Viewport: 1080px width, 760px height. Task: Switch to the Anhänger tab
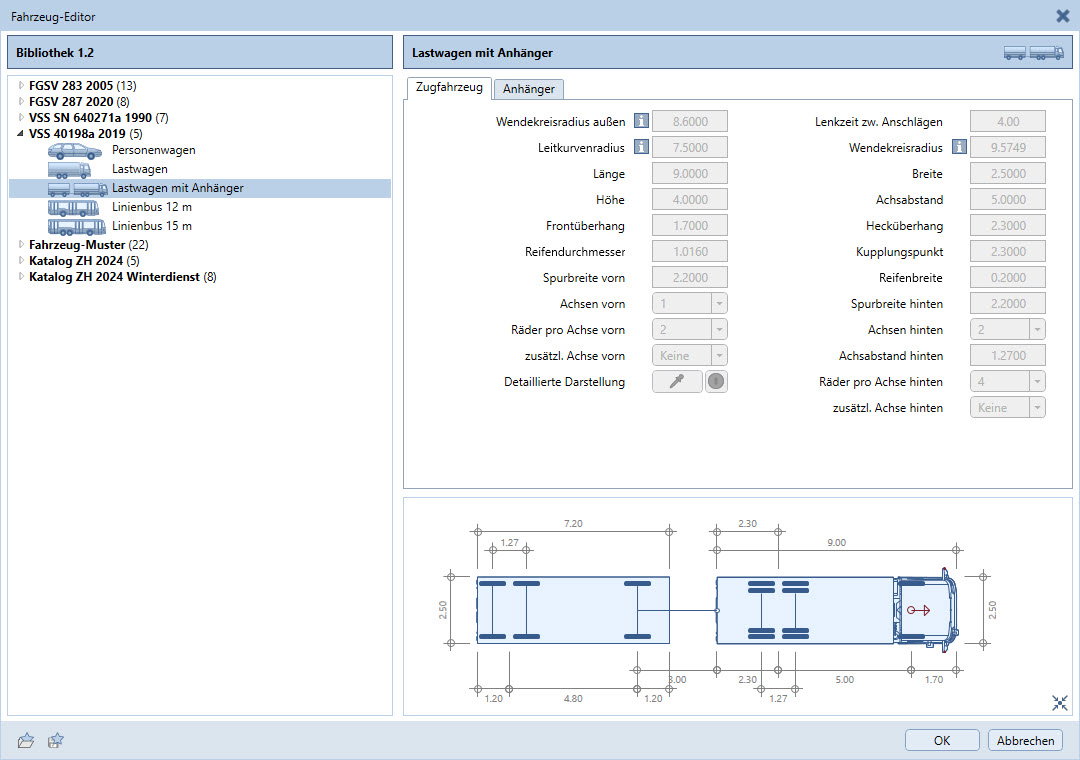pyautogui.click(x=529, y=89)
